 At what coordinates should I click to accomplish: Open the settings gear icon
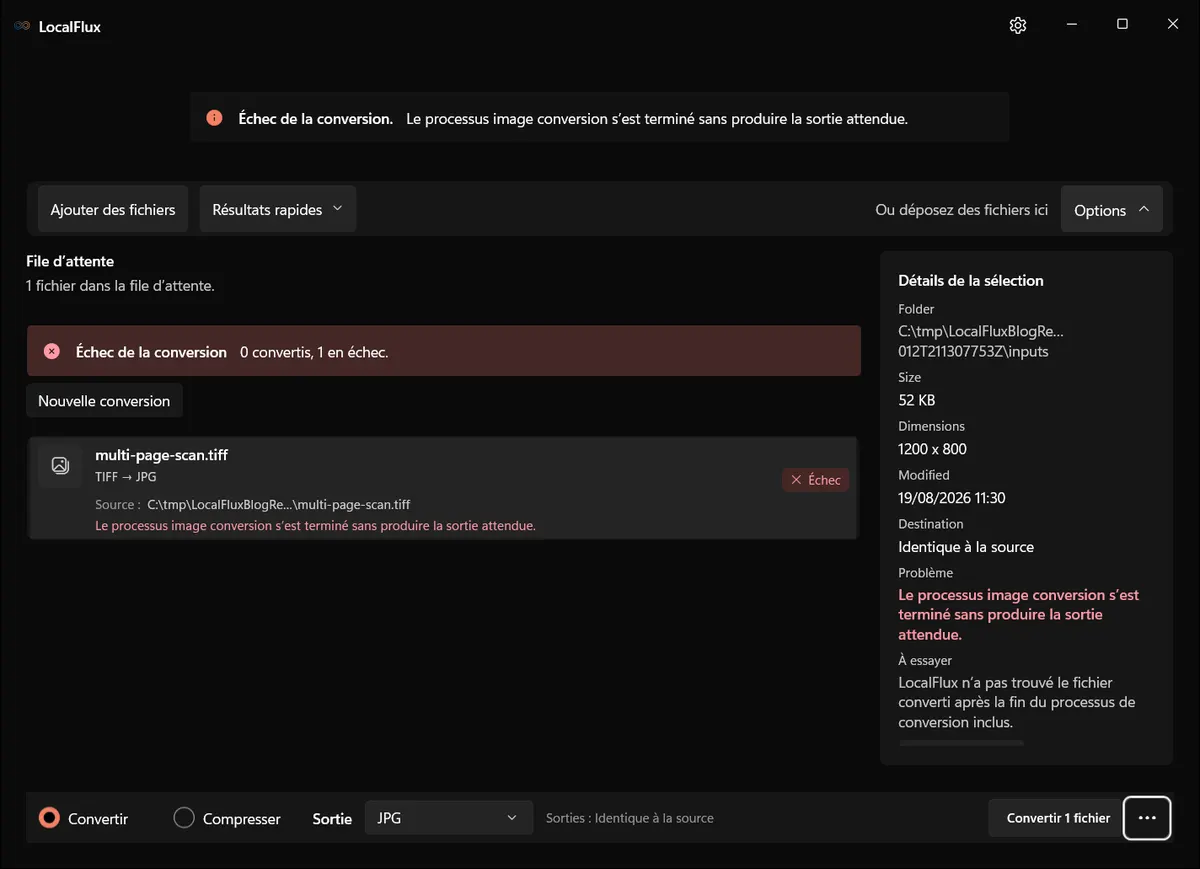(x=1018, y=26)
